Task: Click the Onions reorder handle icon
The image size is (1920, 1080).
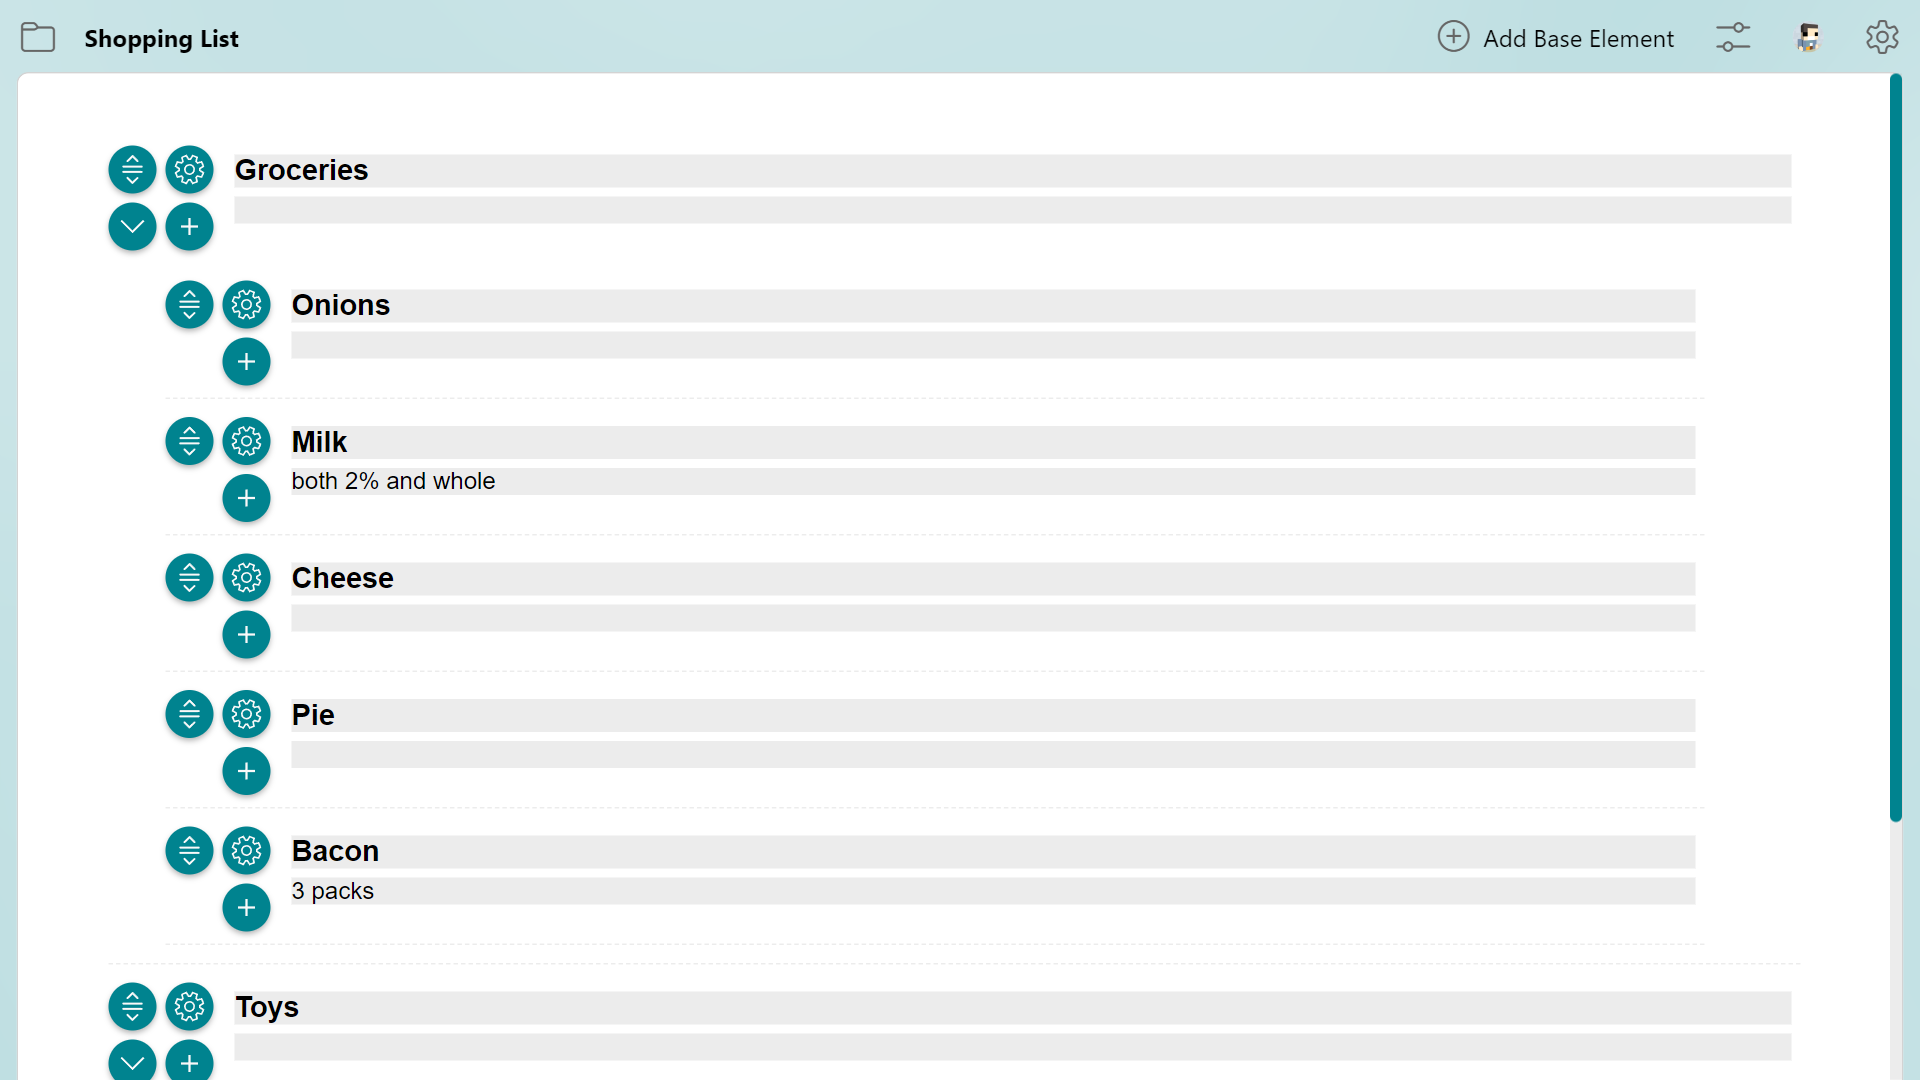Action: (x=189, y=305)
